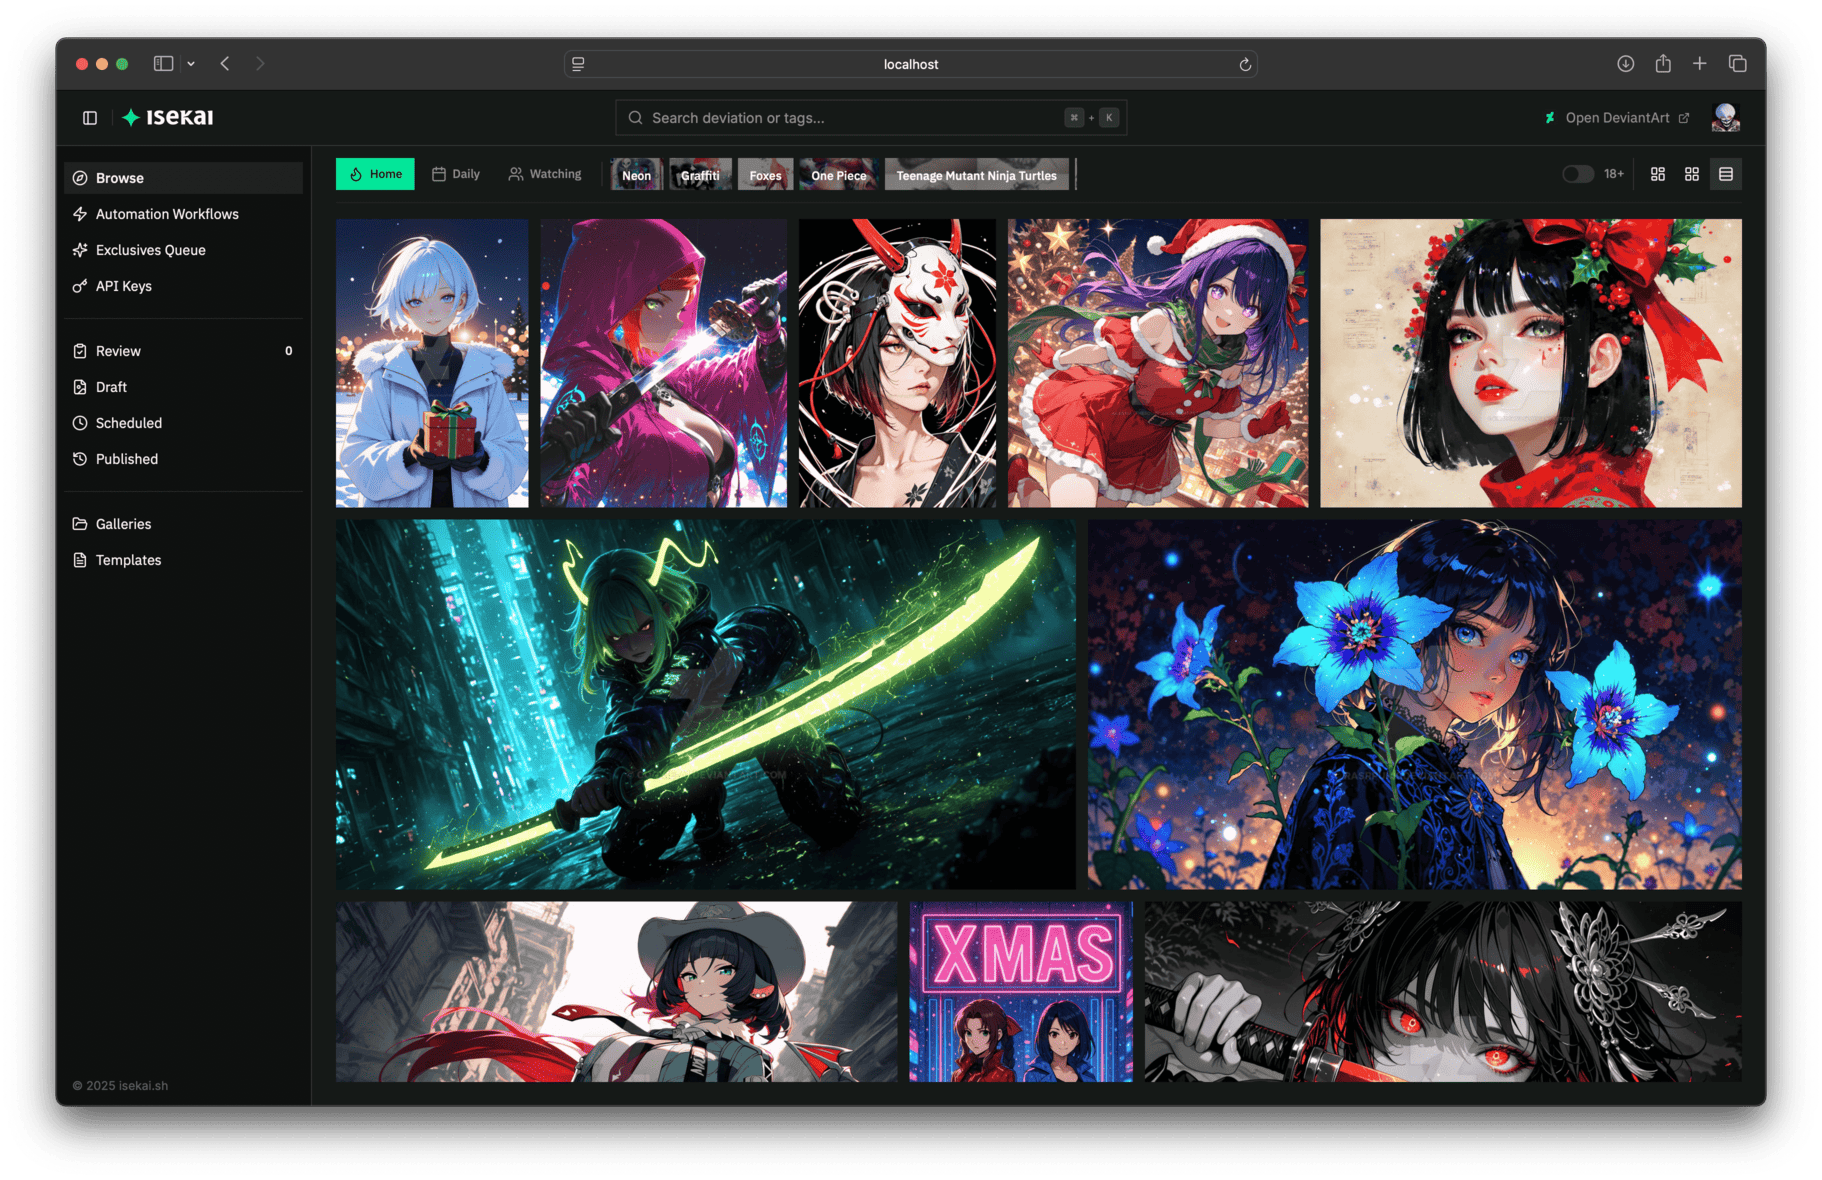Reload the localhost page
The image size is (1822, 1180).
(1244, 65)
